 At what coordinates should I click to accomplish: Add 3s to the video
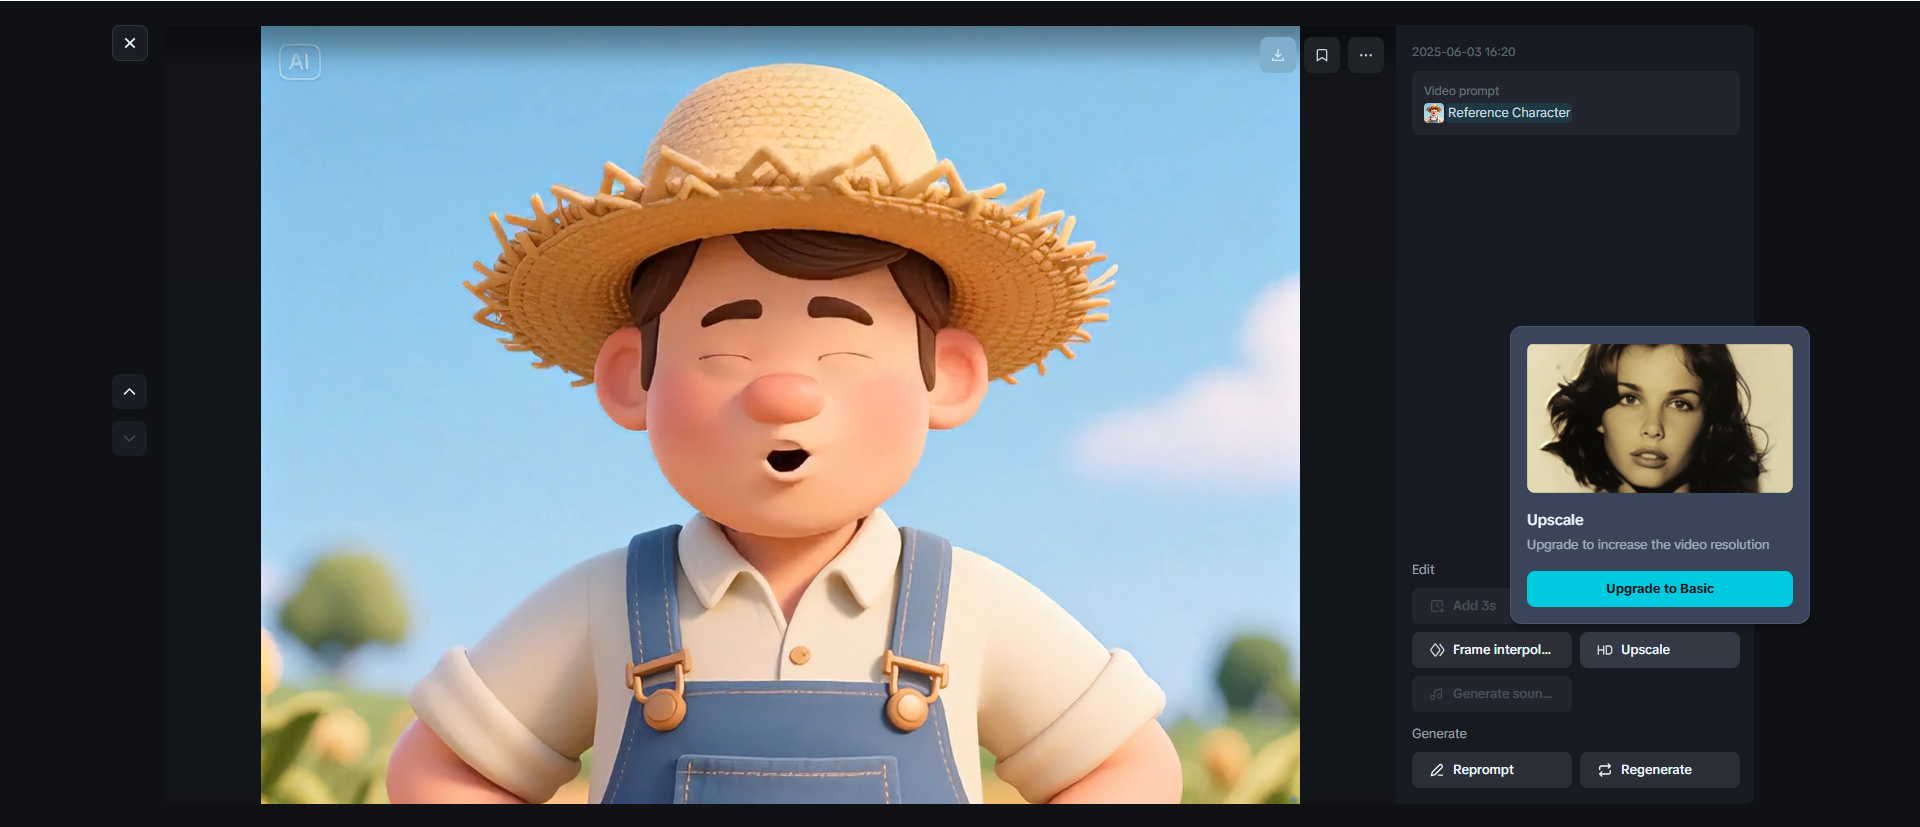click(x=1462, y=606)
